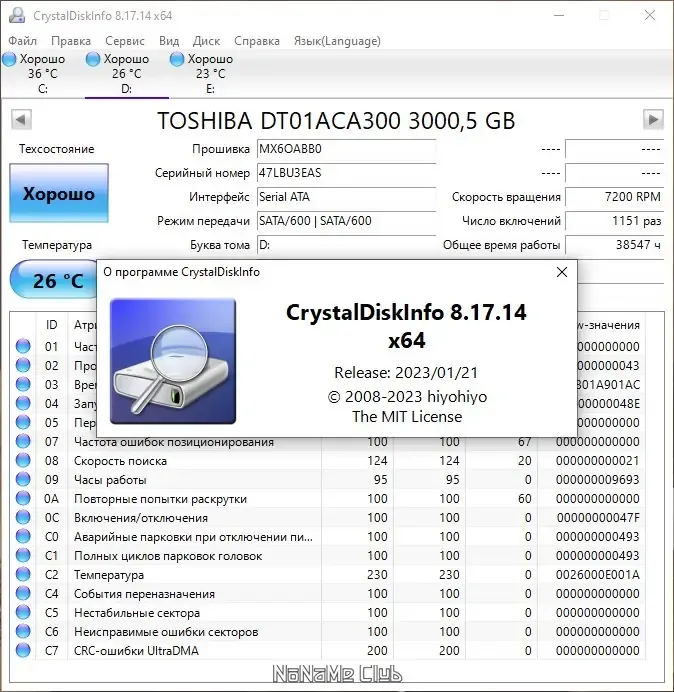Select Часы работы attribute name

tap(110, 480)
